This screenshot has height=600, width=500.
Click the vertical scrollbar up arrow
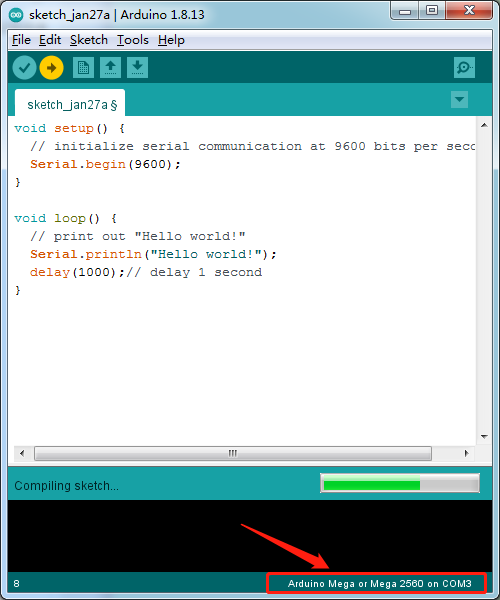coord(484,125)
